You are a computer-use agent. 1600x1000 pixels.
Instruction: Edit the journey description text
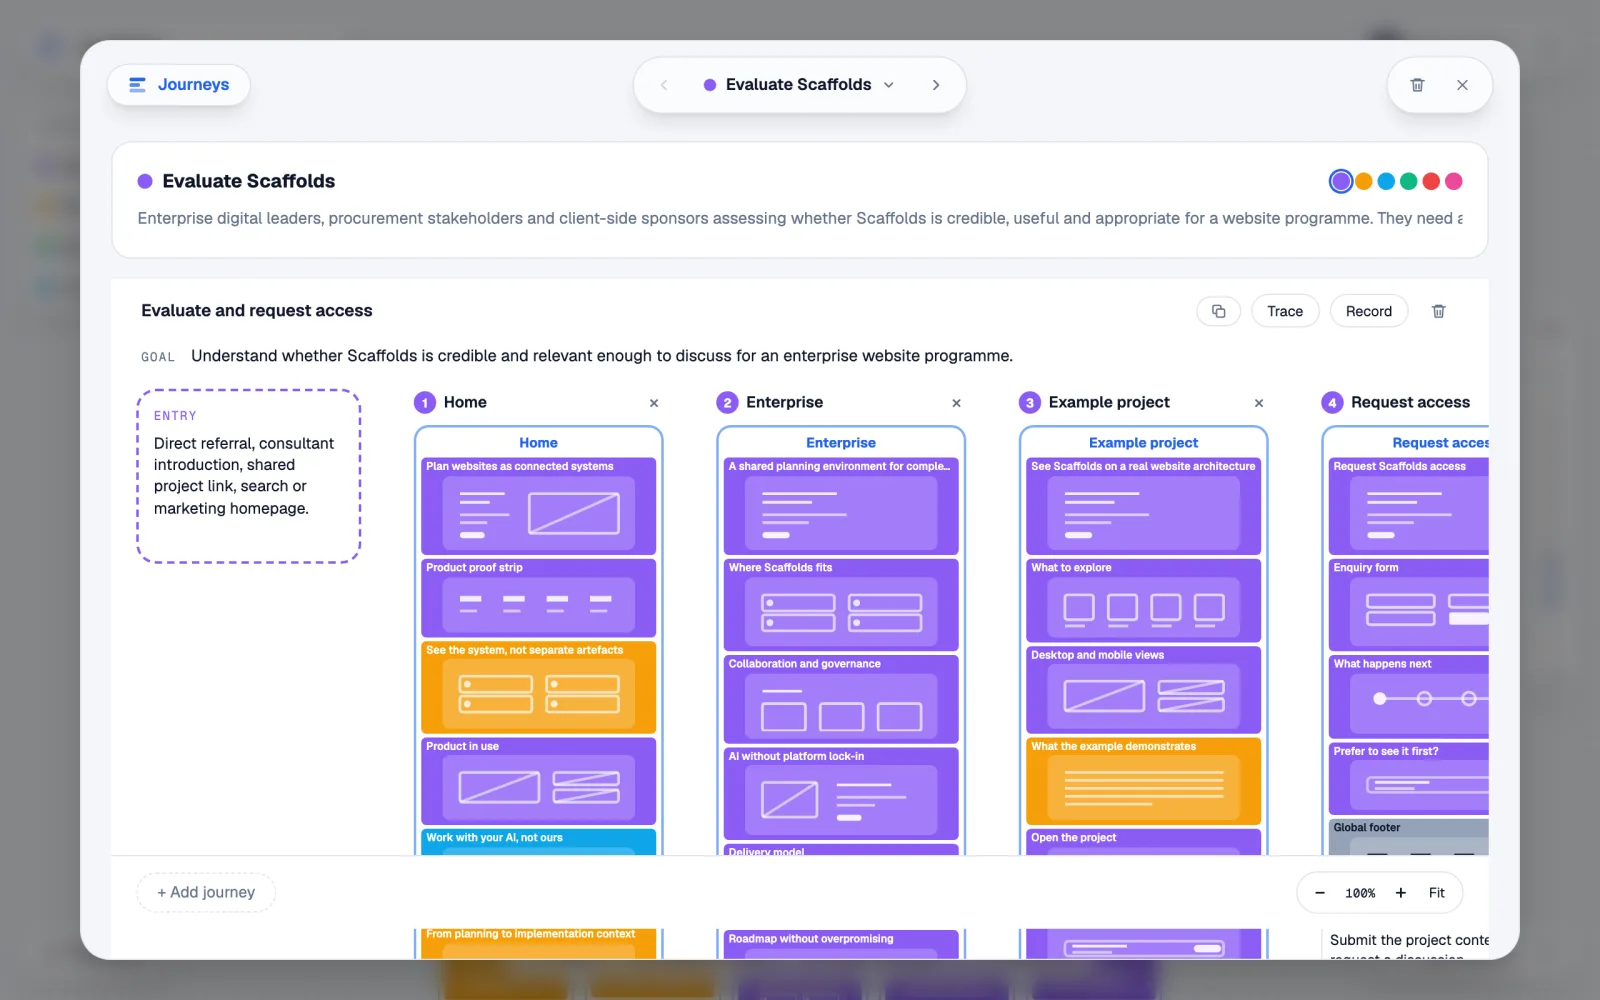pos(800,218)
